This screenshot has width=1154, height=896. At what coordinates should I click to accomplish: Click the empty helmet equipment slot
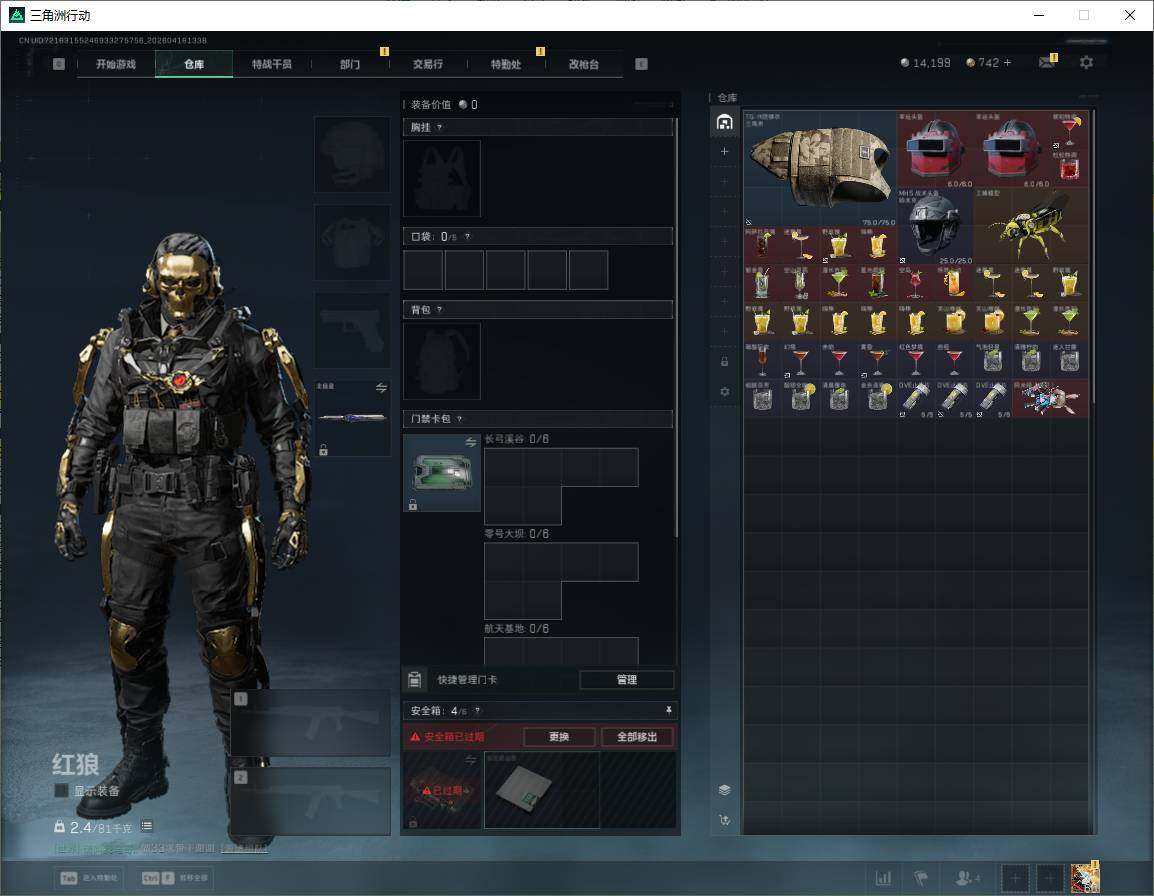pyautogui.click(x=353, y=155)
